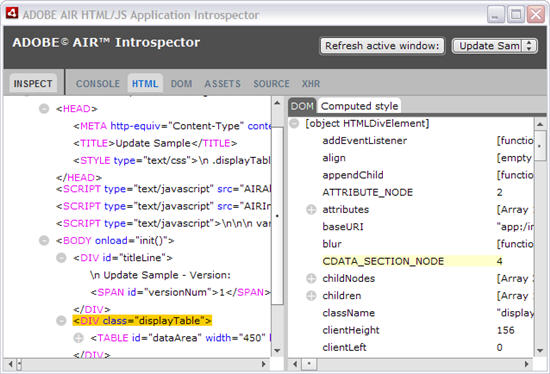Collapse the BODY onload node

click(x=44, y=241)
